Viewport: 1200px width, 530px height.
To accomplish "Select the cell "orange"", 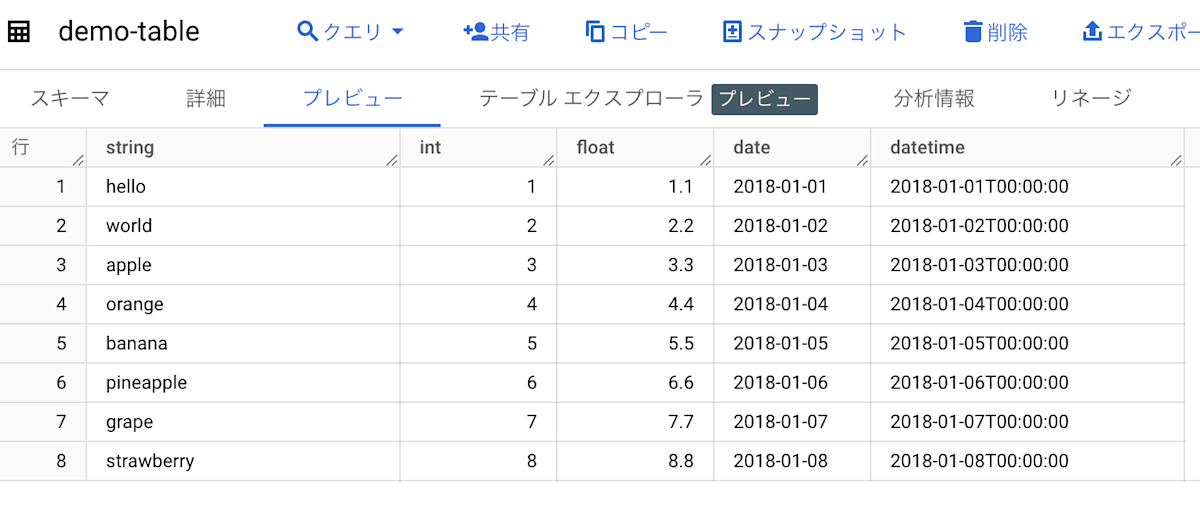I will [x=243, y=304].
